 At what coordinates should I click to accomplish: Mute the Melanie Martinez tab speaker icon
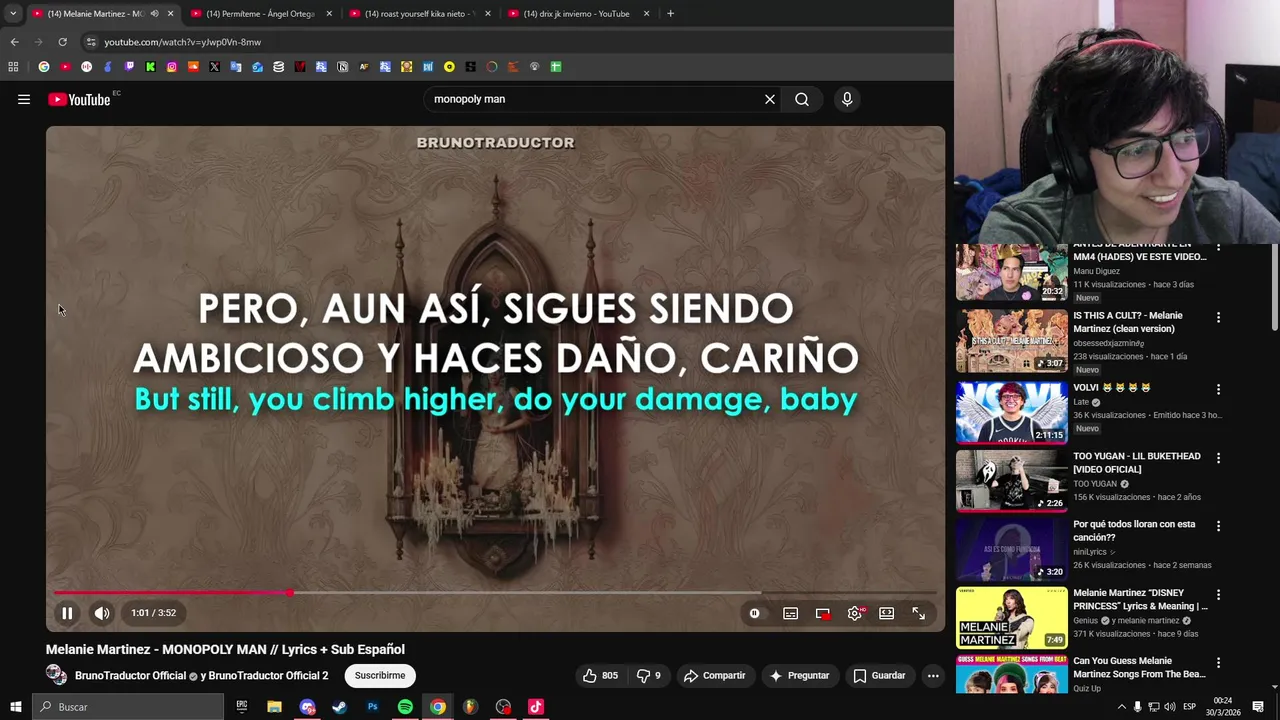[x=154, y=14]
